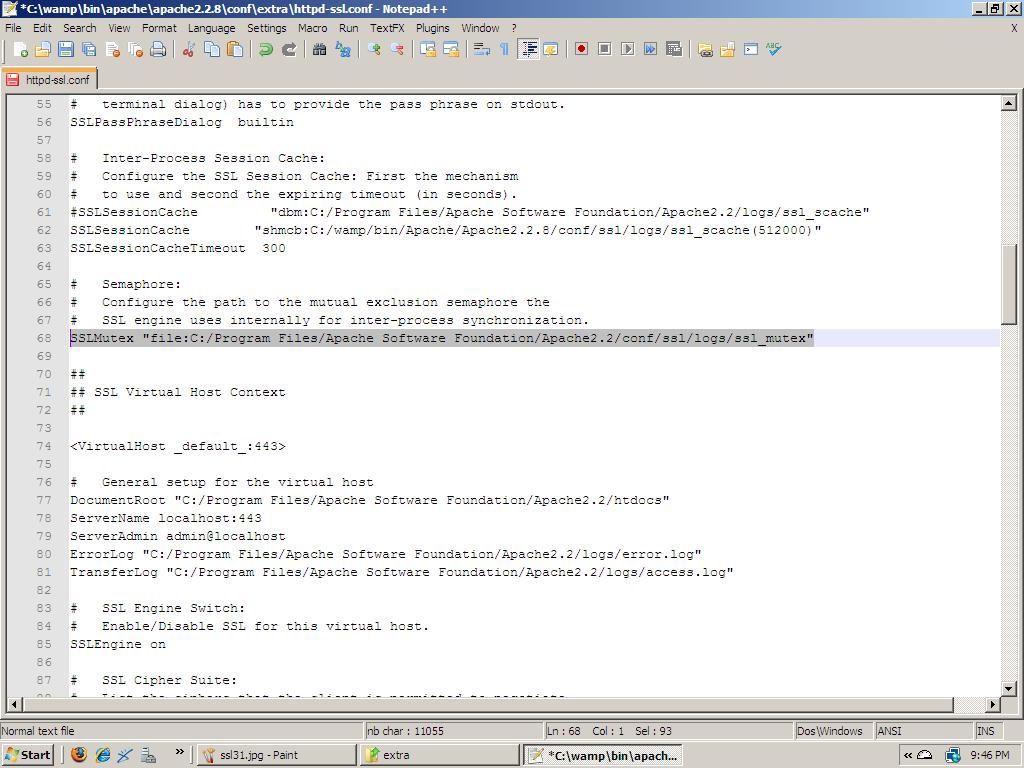Open the Windows Start button
The height and width of the screenshot is (768, 1024).
click(28, 755)
